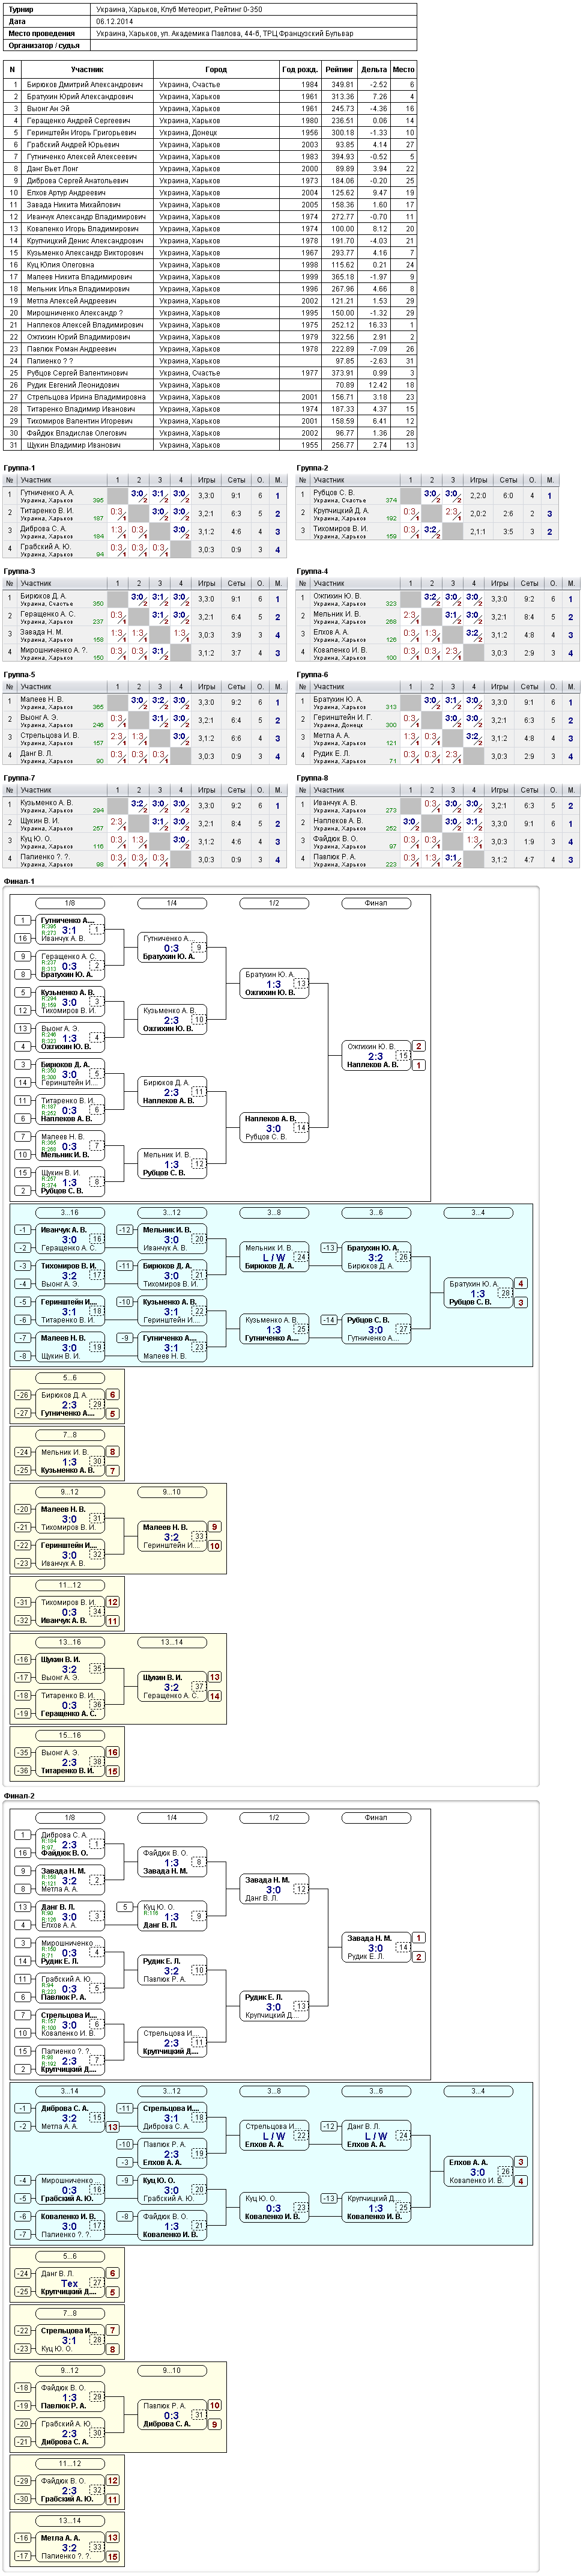Click the Финал-2 section heading
The image size is (586, 2576).
point(19,1796)
